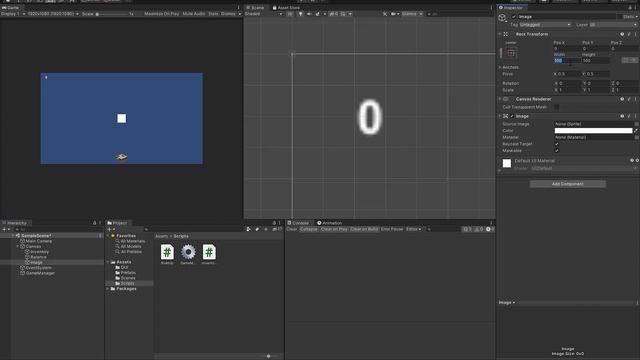Open the Layer dropdown

click(x=613, y=25)
